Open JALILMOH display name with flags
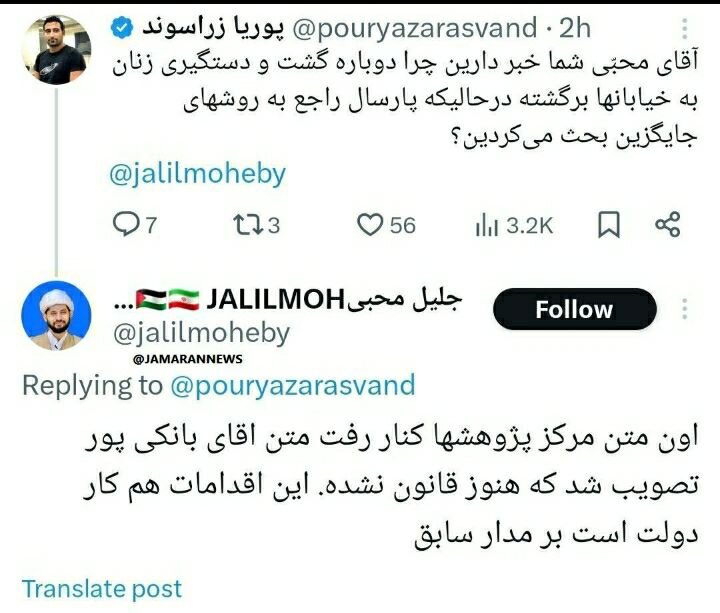 288,299
